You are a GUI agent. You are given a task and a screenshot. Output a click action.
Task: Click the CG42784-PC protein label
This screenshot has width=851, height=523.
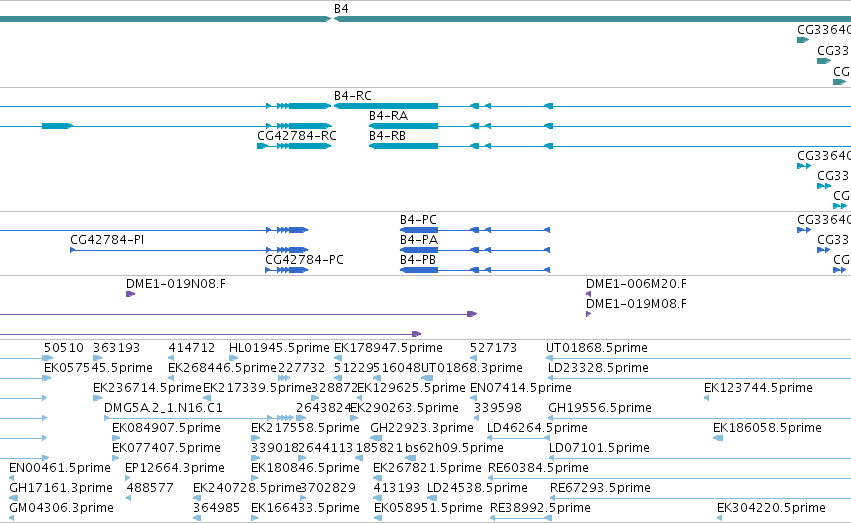304,260
